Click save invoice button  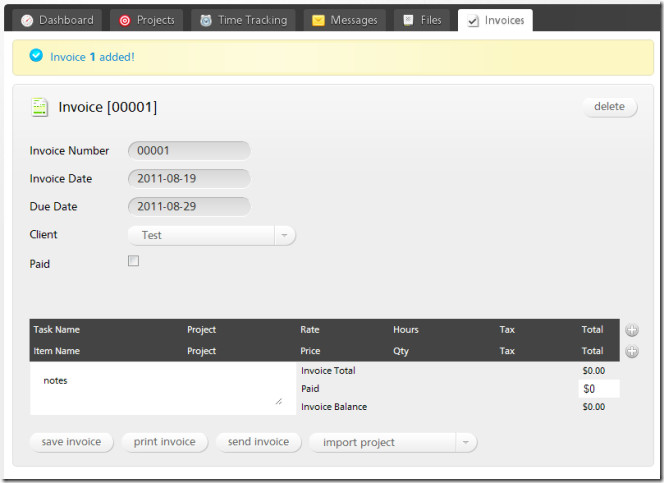[x=72, y=442]
